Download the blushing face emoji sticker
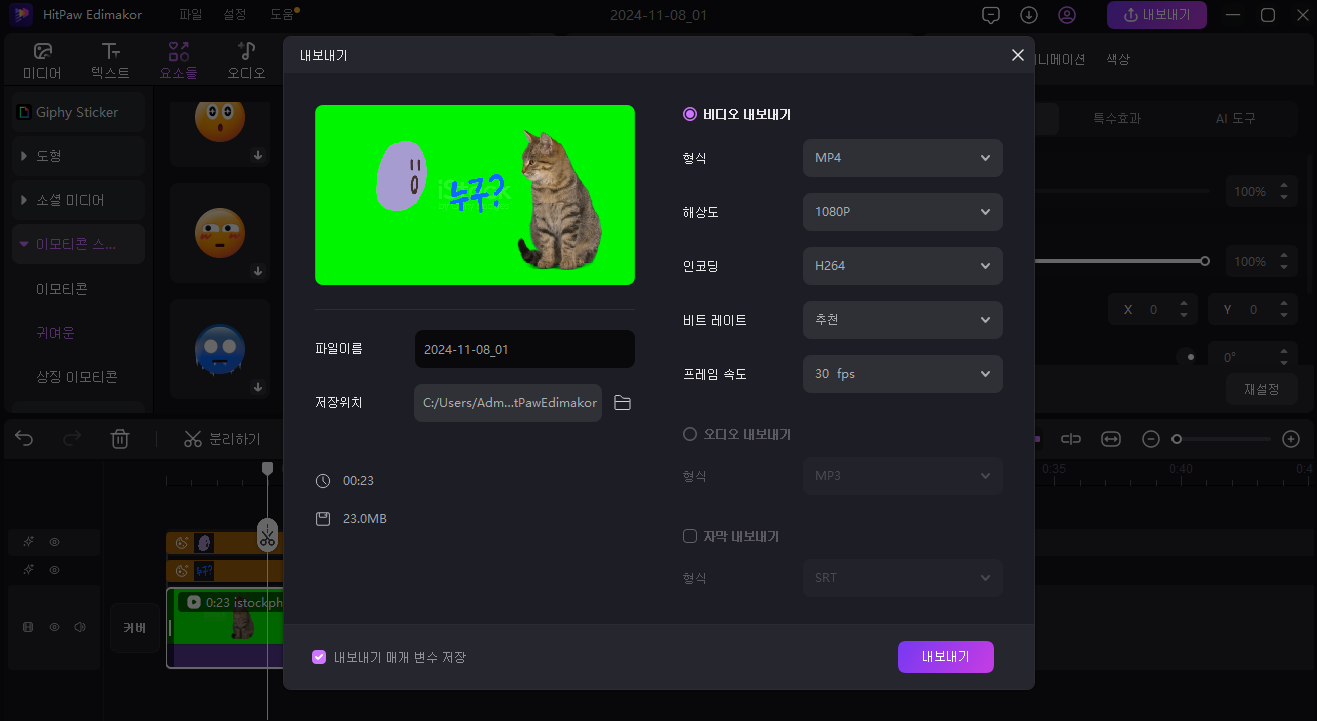 click(x=258, y=271)
